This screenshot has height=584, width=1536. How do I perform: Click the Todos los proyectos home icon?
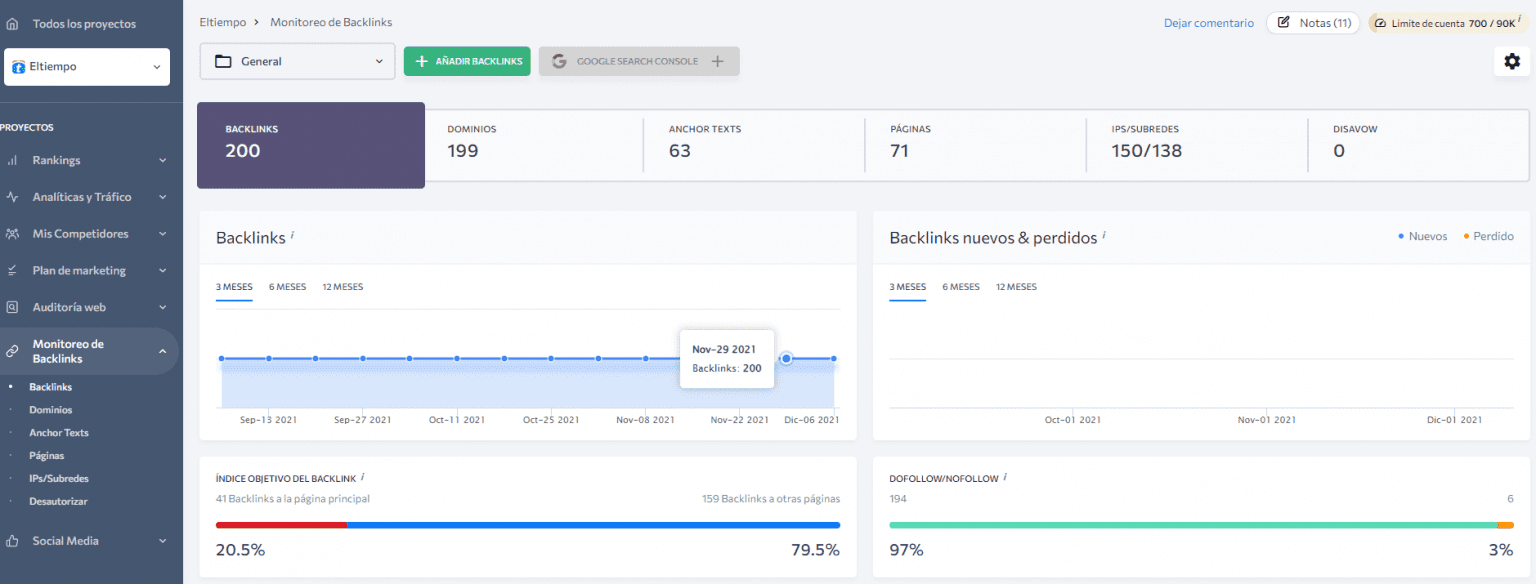[x=10, y=22]
